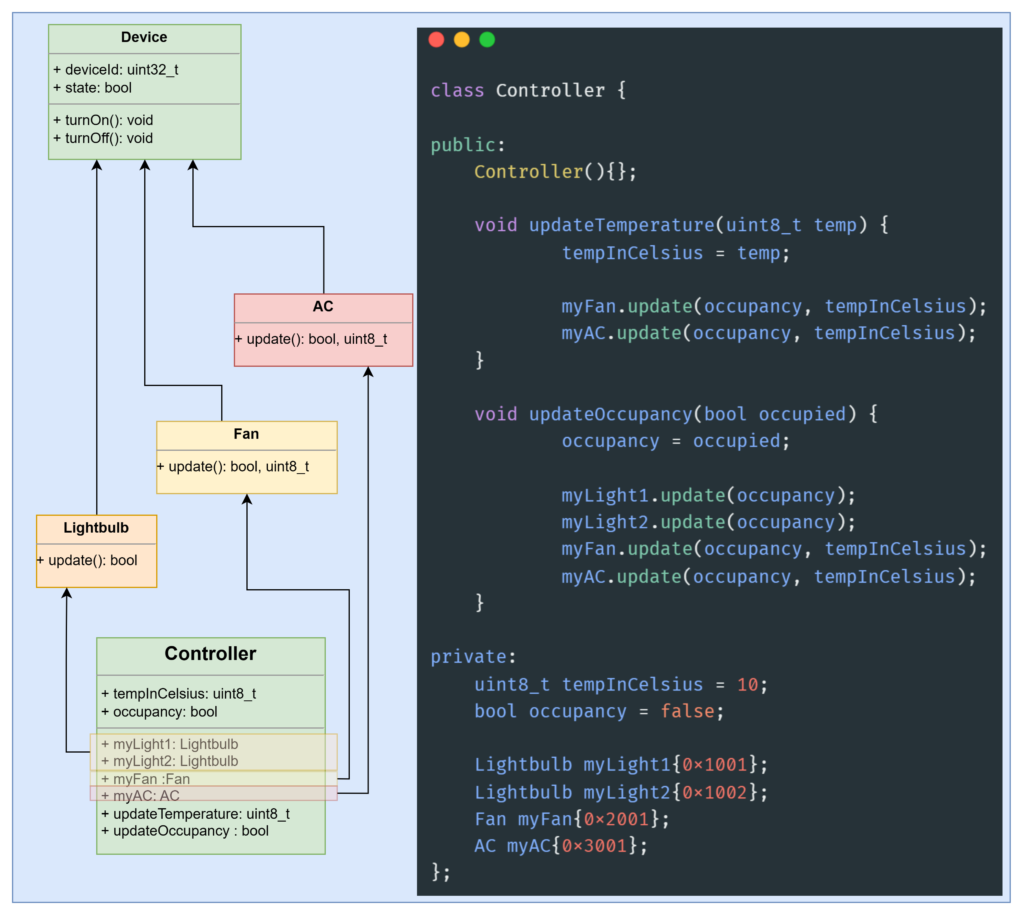Image resolution: width=1024 pixels, height=915 pixels.
Task: Click '+ turnOff(): void' method
Action: [103, 138]
